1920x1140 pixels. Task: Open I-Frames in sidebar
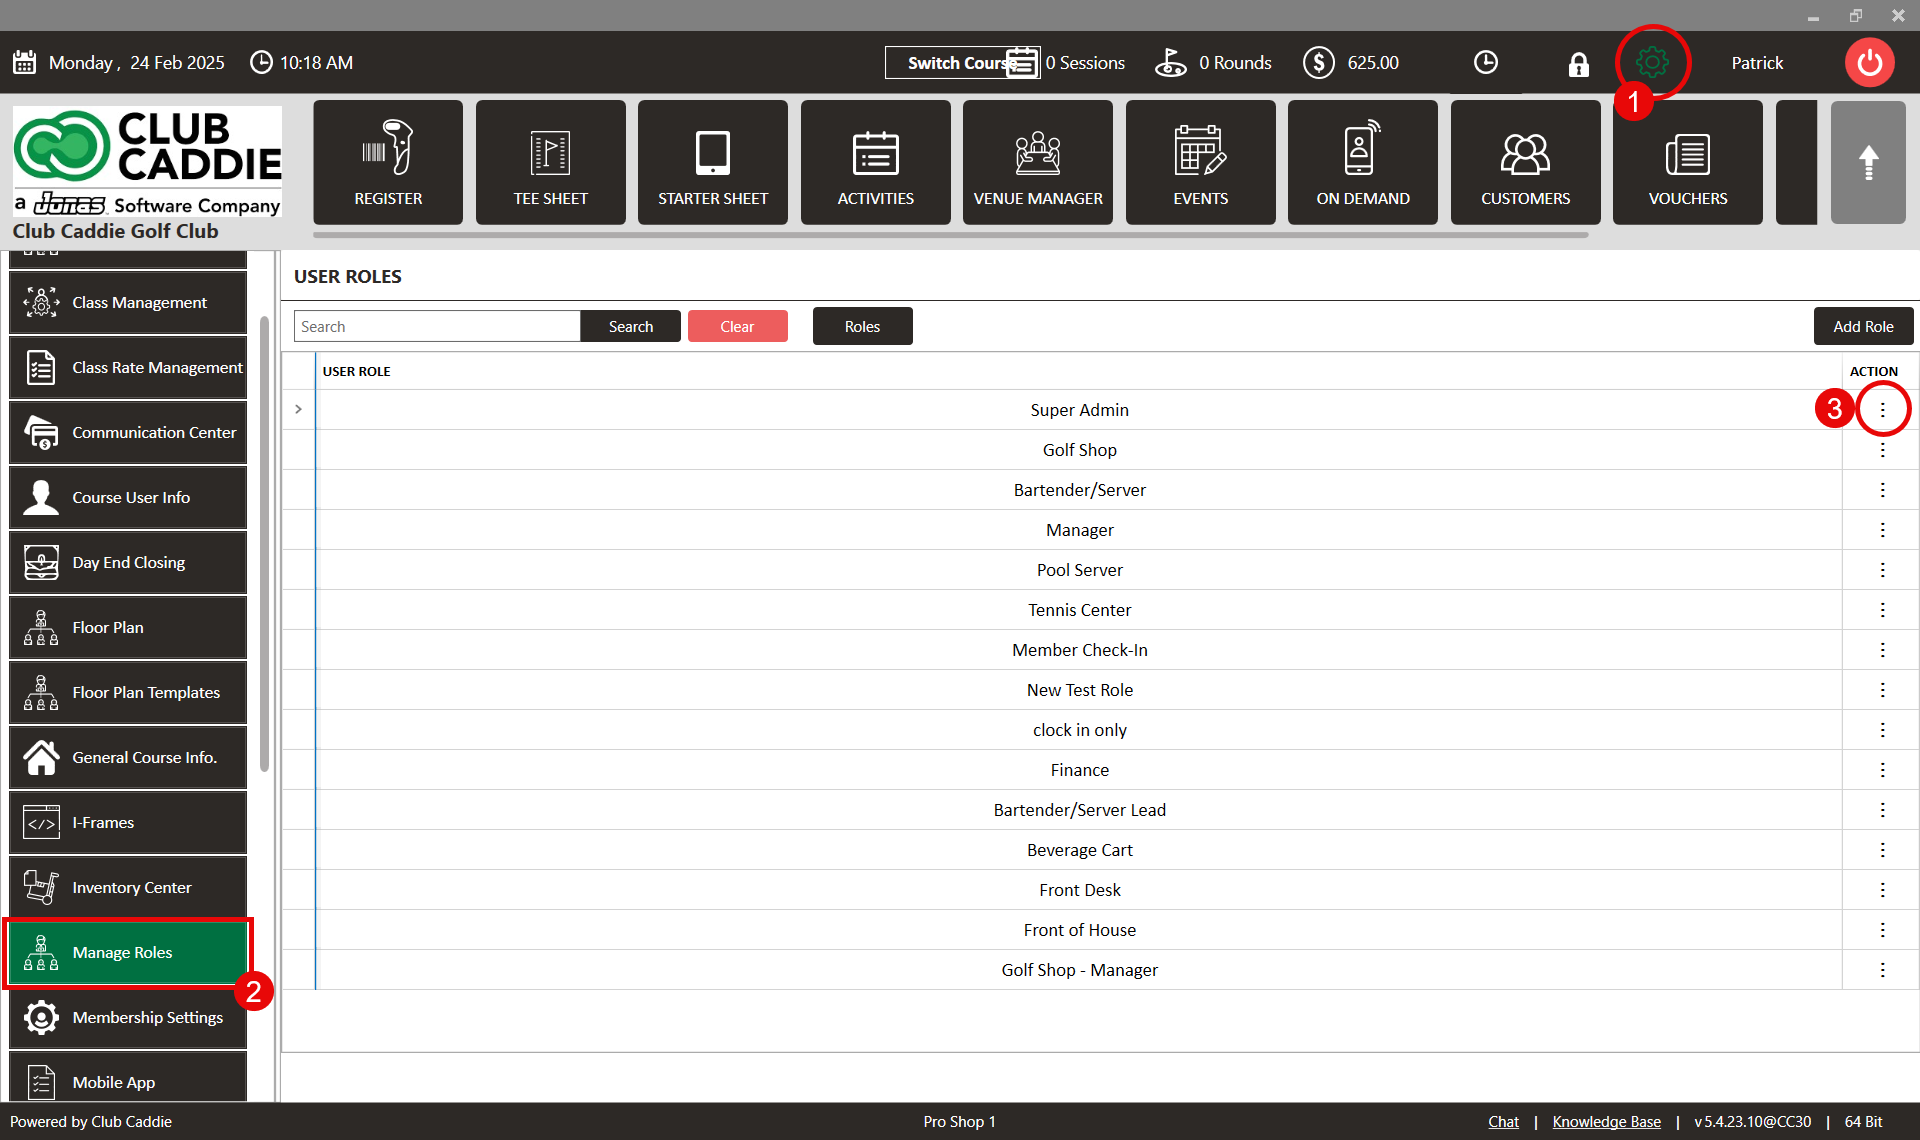[x=128, y=822]
